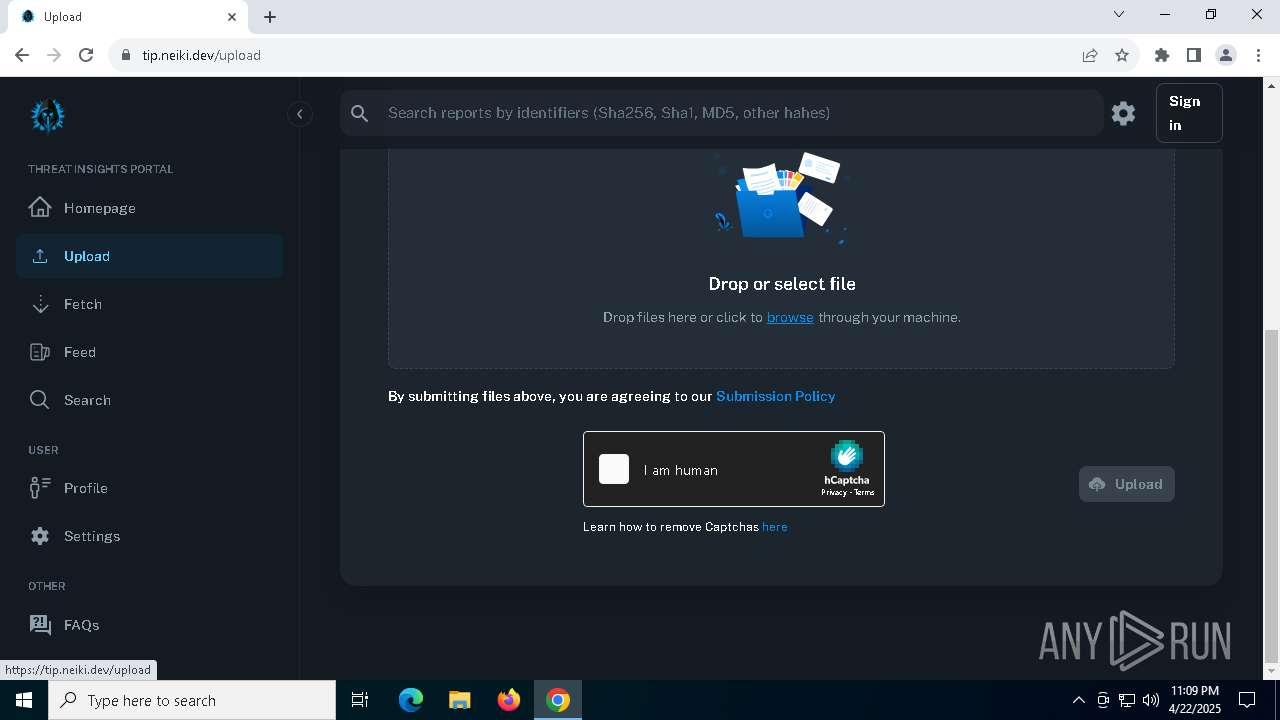The height and width of the screenshot is (720, 1280).
Task: Open the hCaptcha Privacy link
Action: click(x=833, y=492)
